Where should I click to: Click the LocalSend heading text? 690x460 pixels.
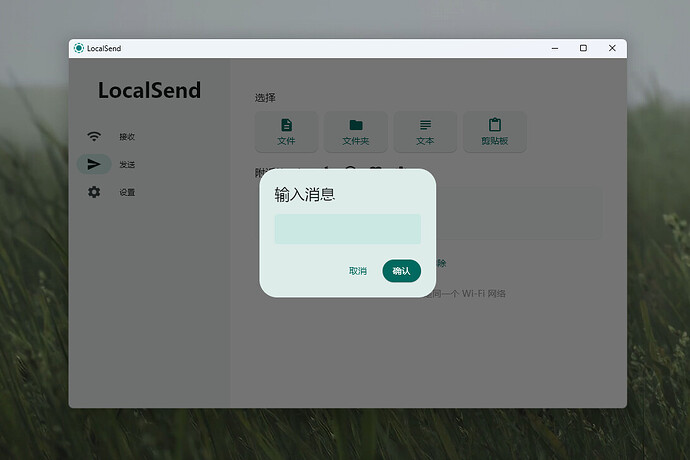pos(149,90)
